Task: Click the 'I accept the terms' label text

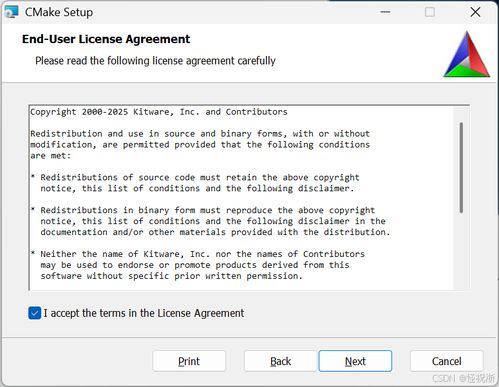Action: [x=144, y=313]
